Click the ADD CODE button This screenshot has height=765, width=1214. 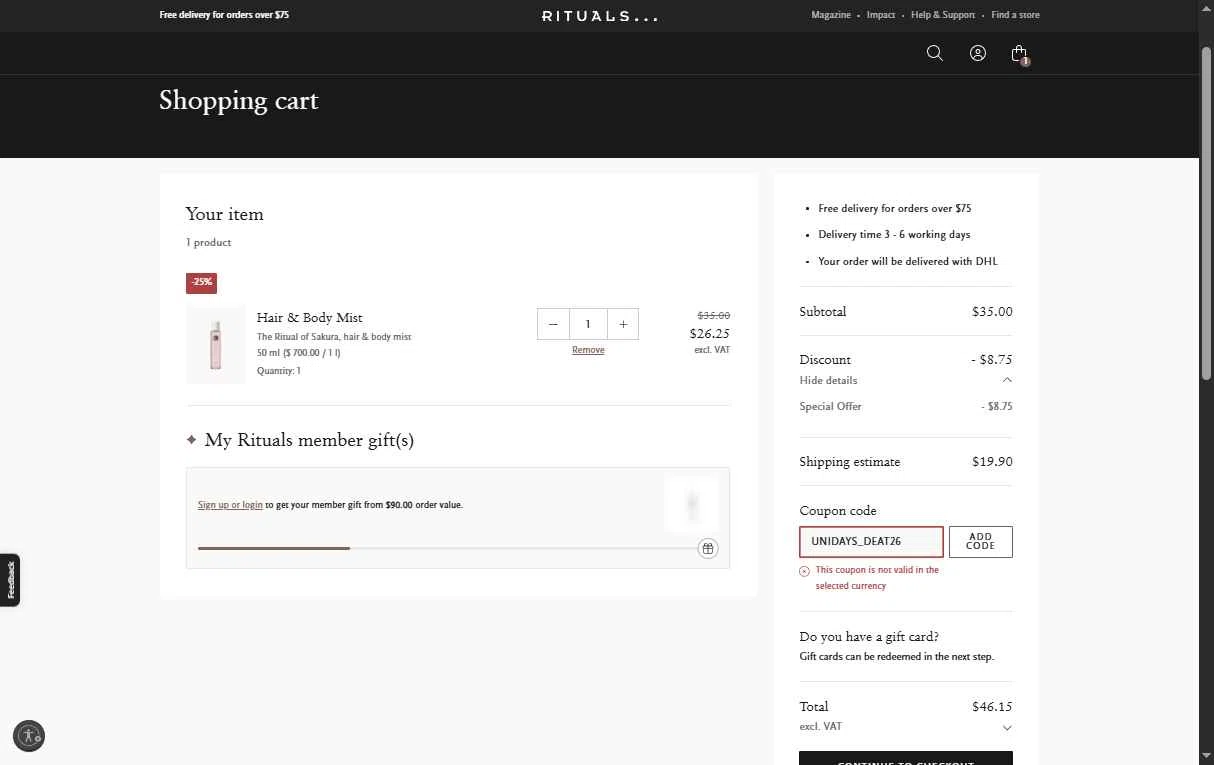(980, 542)
